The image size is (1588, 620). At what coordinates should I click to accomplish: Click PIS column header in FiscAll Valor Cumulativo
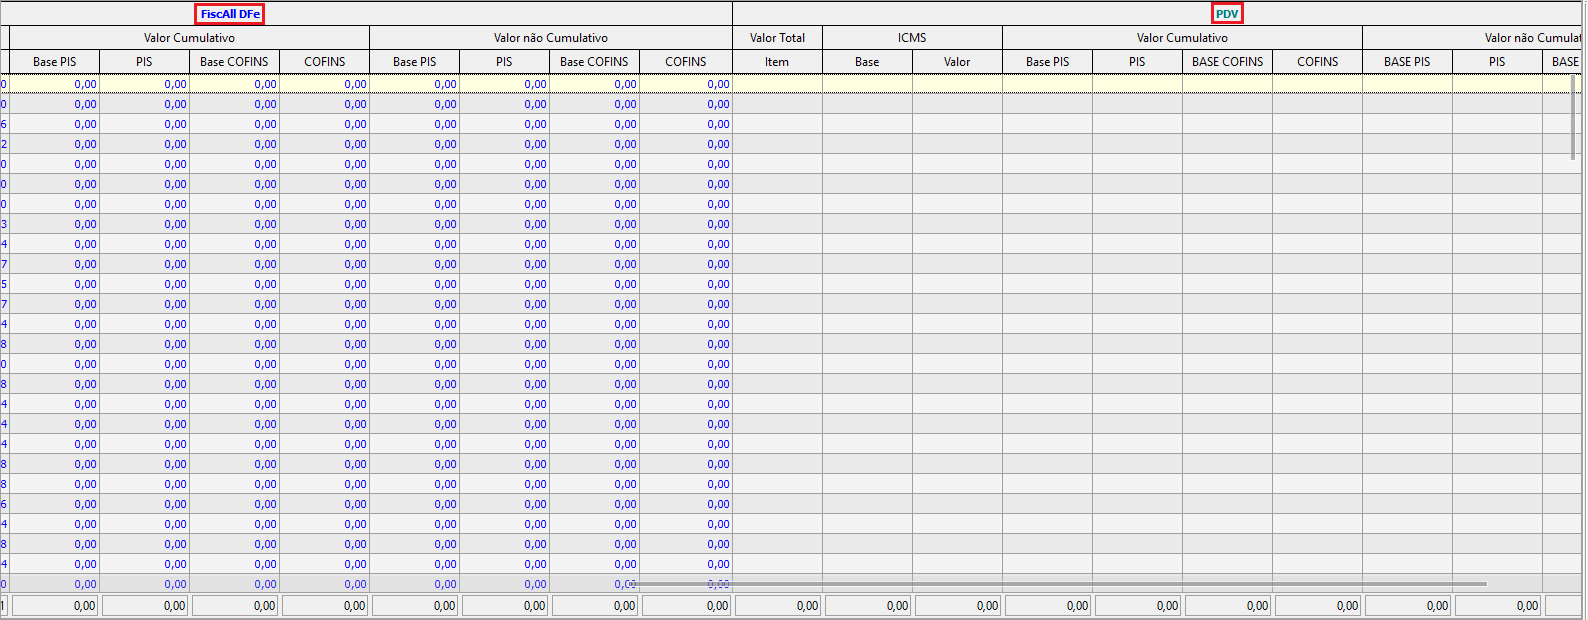(145, 62)
